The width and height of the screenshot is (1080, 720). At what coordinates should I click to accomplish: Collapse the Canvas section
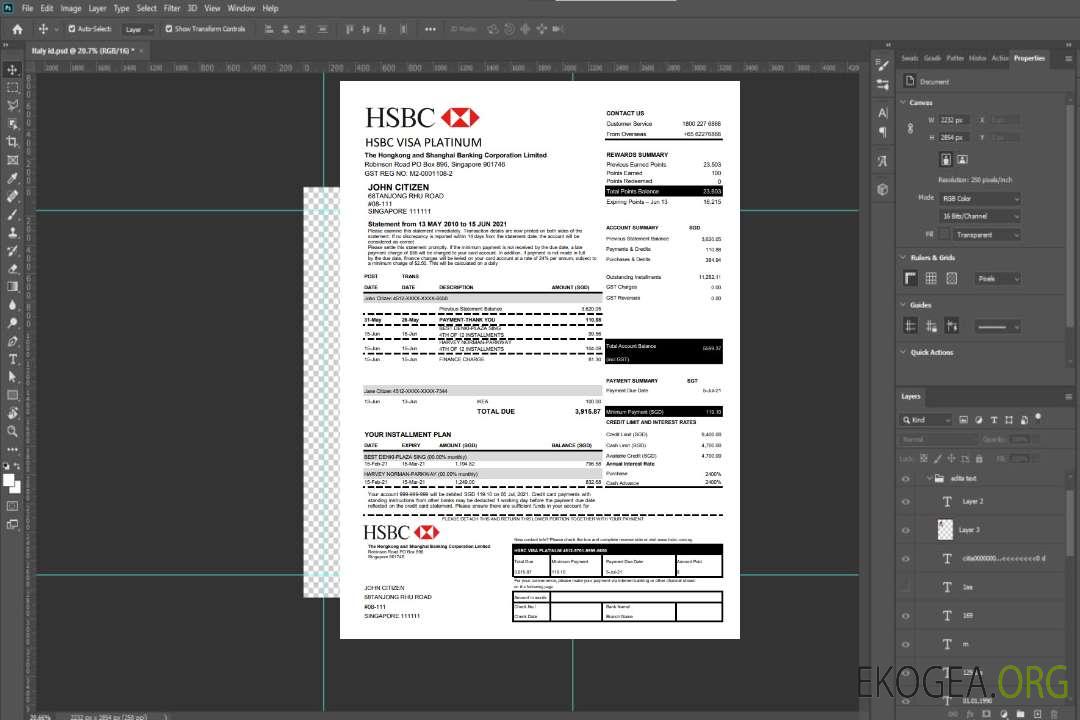[x=903, y=103]
